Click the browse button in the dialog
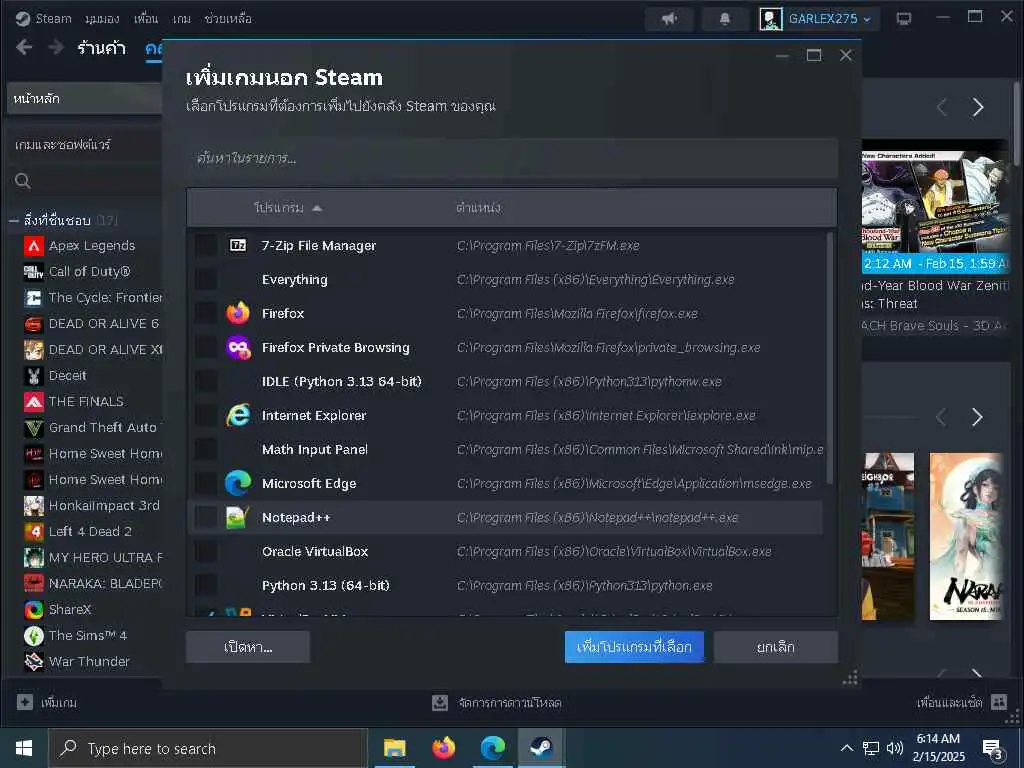Screen dimensions: 1024x768 point(248,647)
